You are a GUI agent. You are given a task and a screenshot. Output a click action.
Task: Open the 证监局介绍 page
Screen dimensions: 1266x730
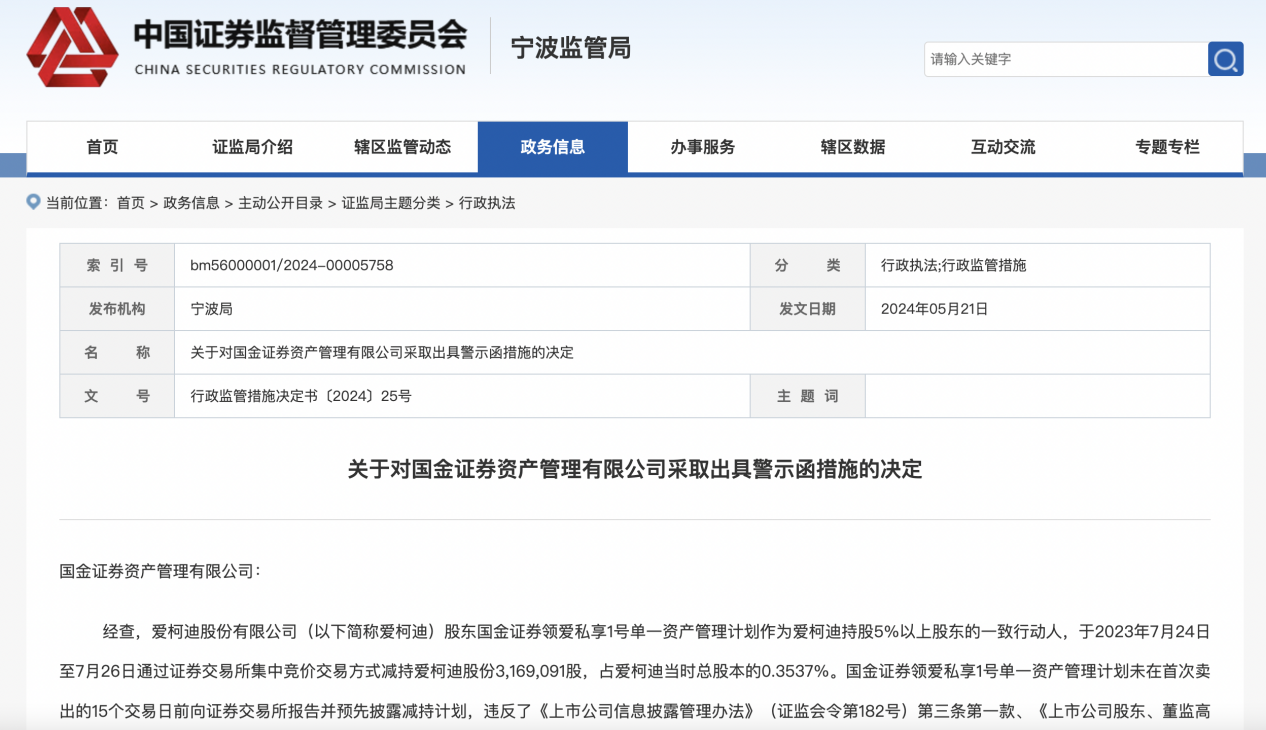coord(251,146)
